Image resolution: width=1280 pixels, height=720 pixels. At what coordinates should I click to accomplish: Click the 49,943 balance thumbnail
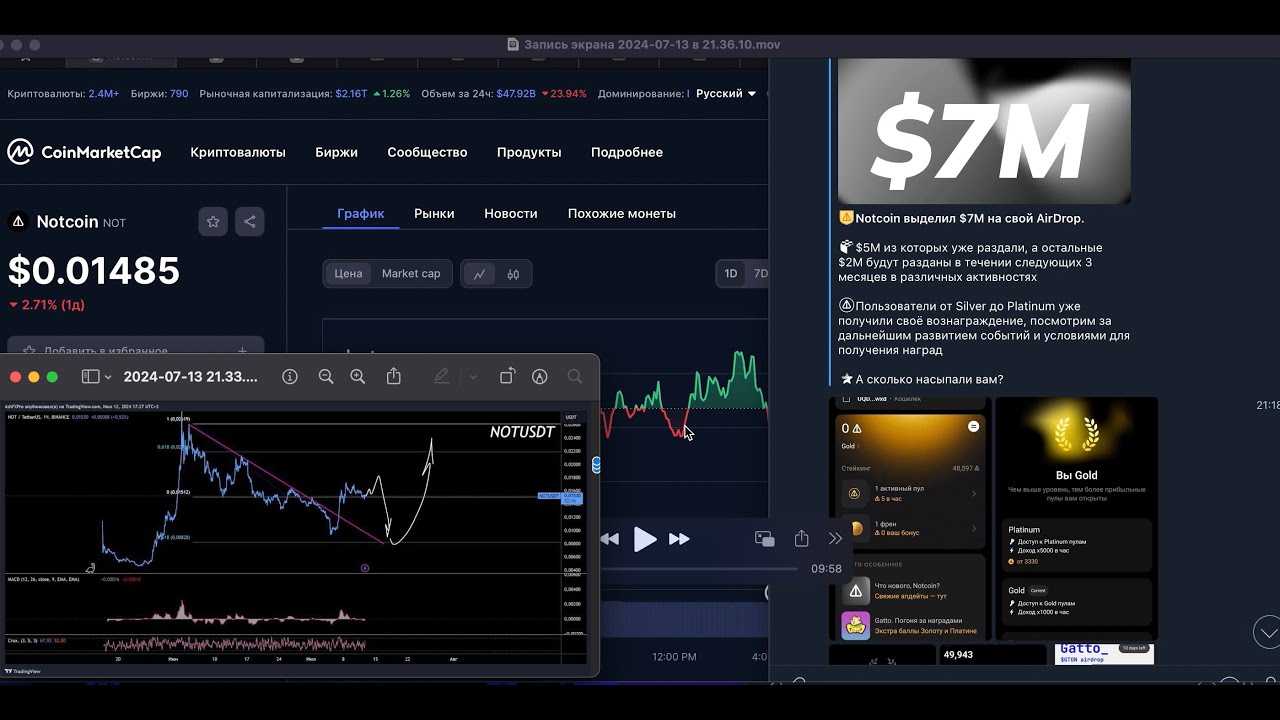(x=992, y=655)
